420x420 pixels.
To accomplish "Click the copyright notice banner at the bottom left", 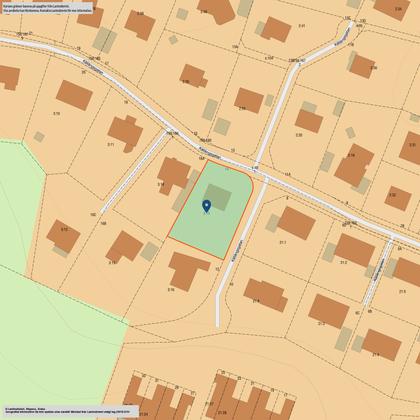I will [x=70, y=411].
